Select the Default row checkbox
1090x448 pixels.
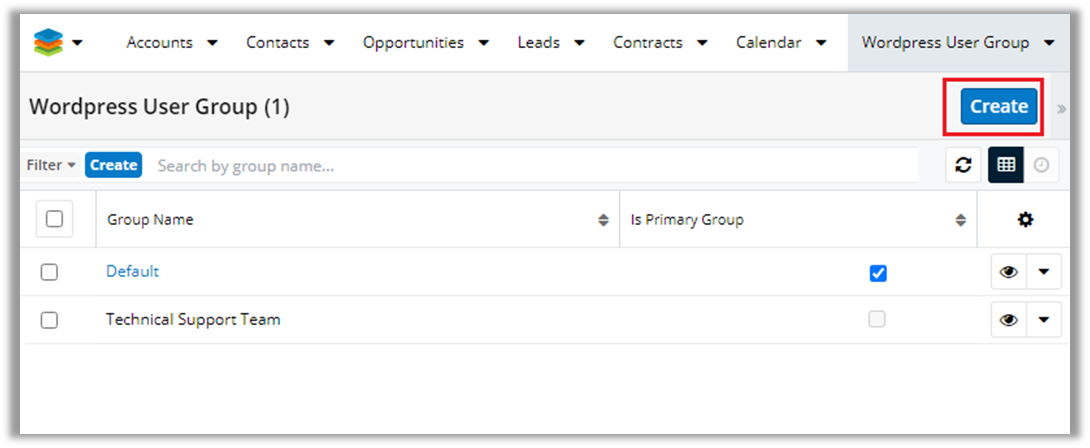49,272
